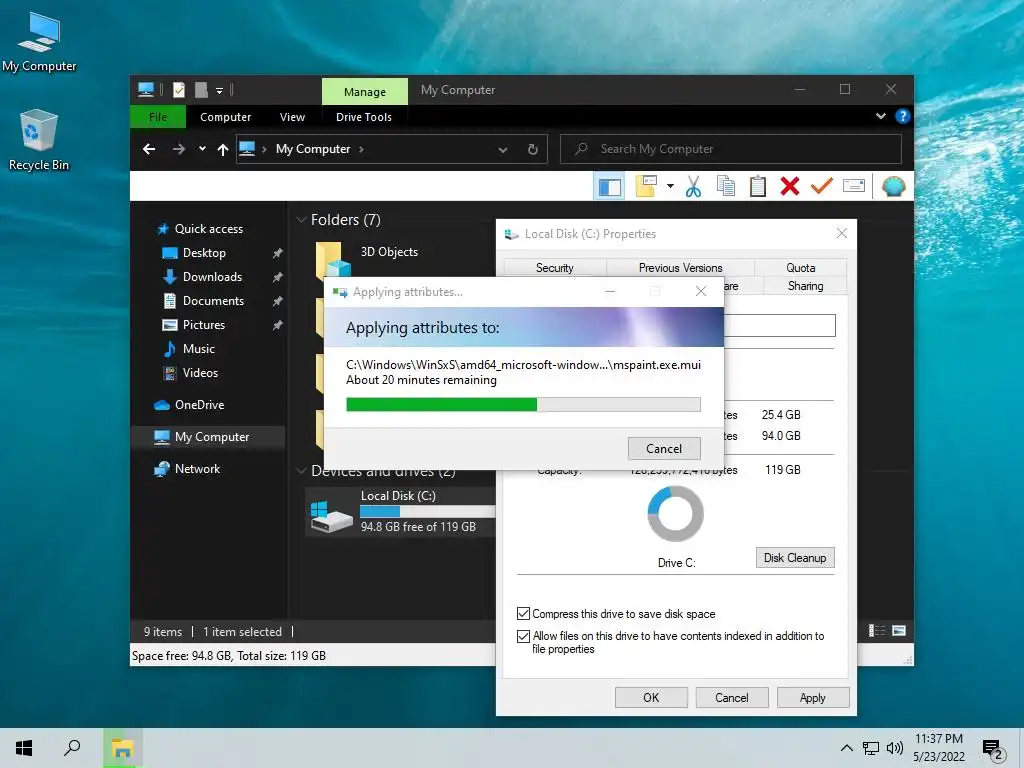This screenshot has width=1024, height=768.
Task: Open the notification center icon
Action: point(993,749)
